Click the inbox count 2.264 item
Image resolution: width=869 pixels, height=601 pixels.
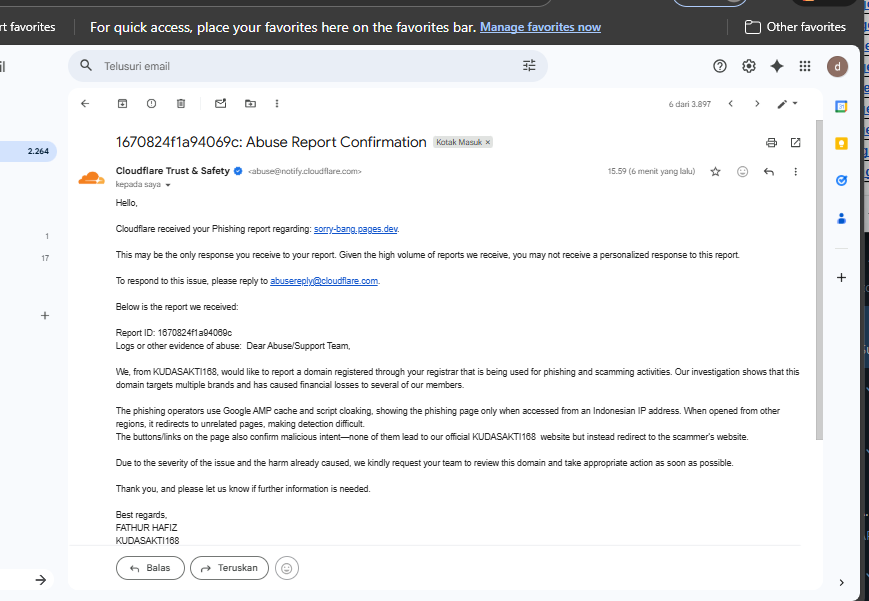point(28,151)
